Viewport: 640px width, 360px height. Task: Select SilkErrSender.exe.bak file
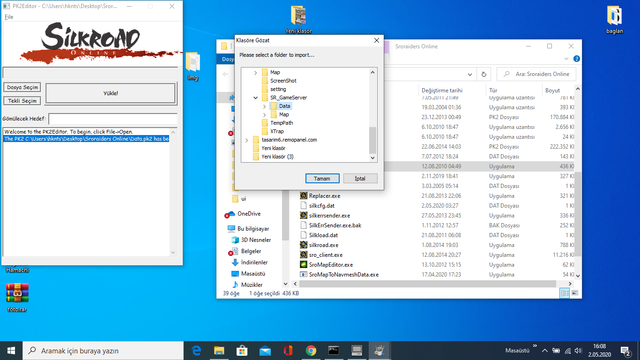pos(335,225)
